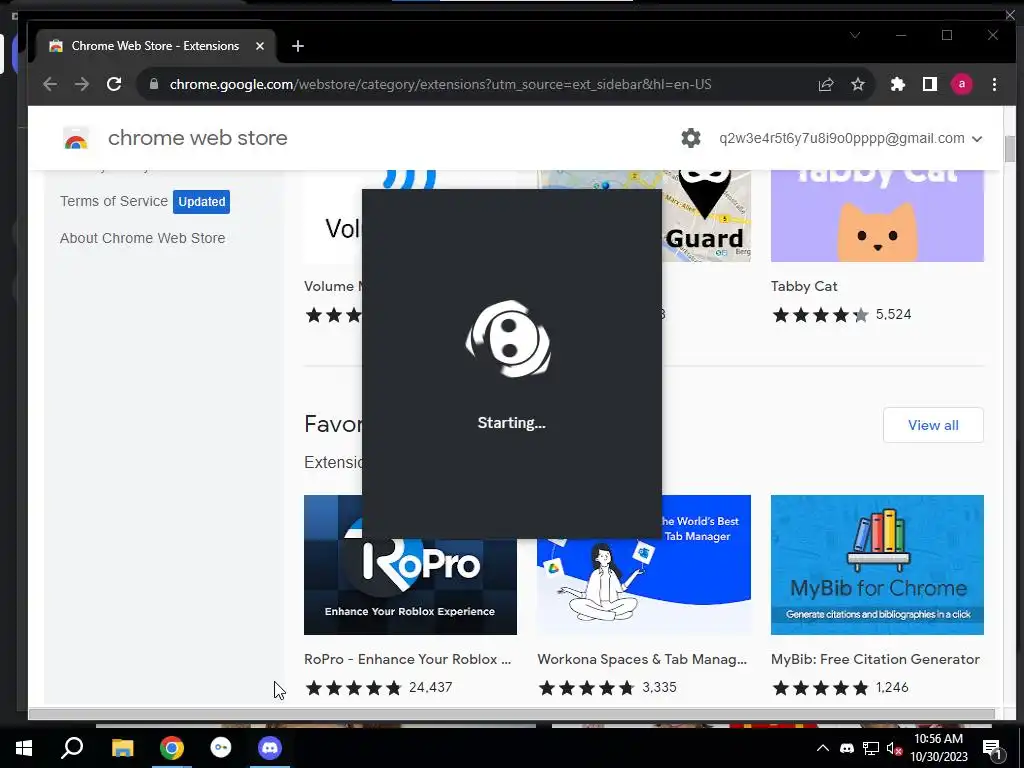Image resolution: width=1024 pixels, height=768 pixels.
Task: Bookmark this page with the star icon
Action: point(858,84)
